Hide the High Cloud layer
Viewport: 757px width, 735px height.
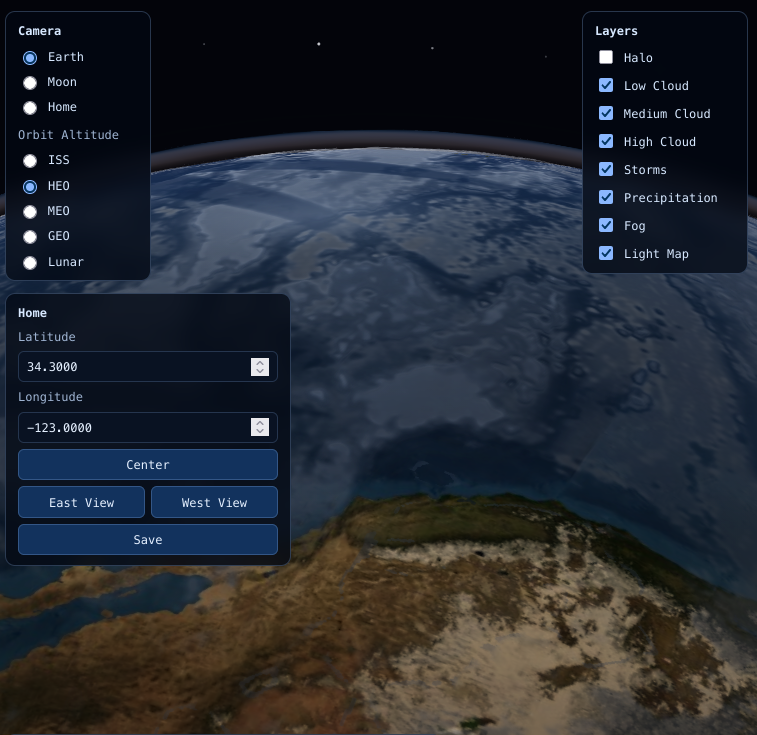(606, 142)
